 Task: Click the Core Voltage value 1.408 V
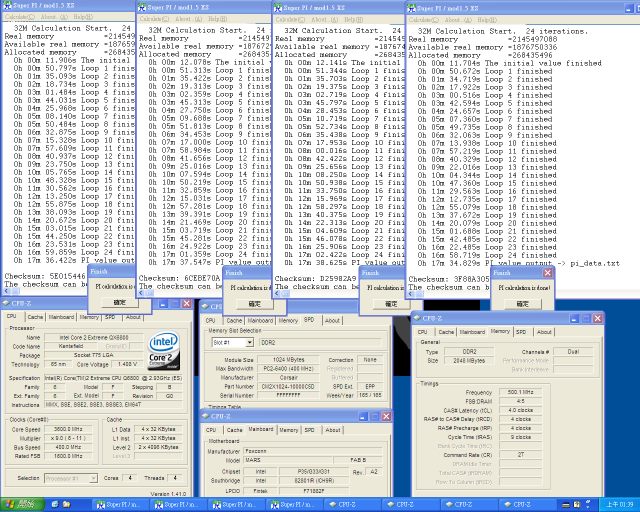[128, 364]
